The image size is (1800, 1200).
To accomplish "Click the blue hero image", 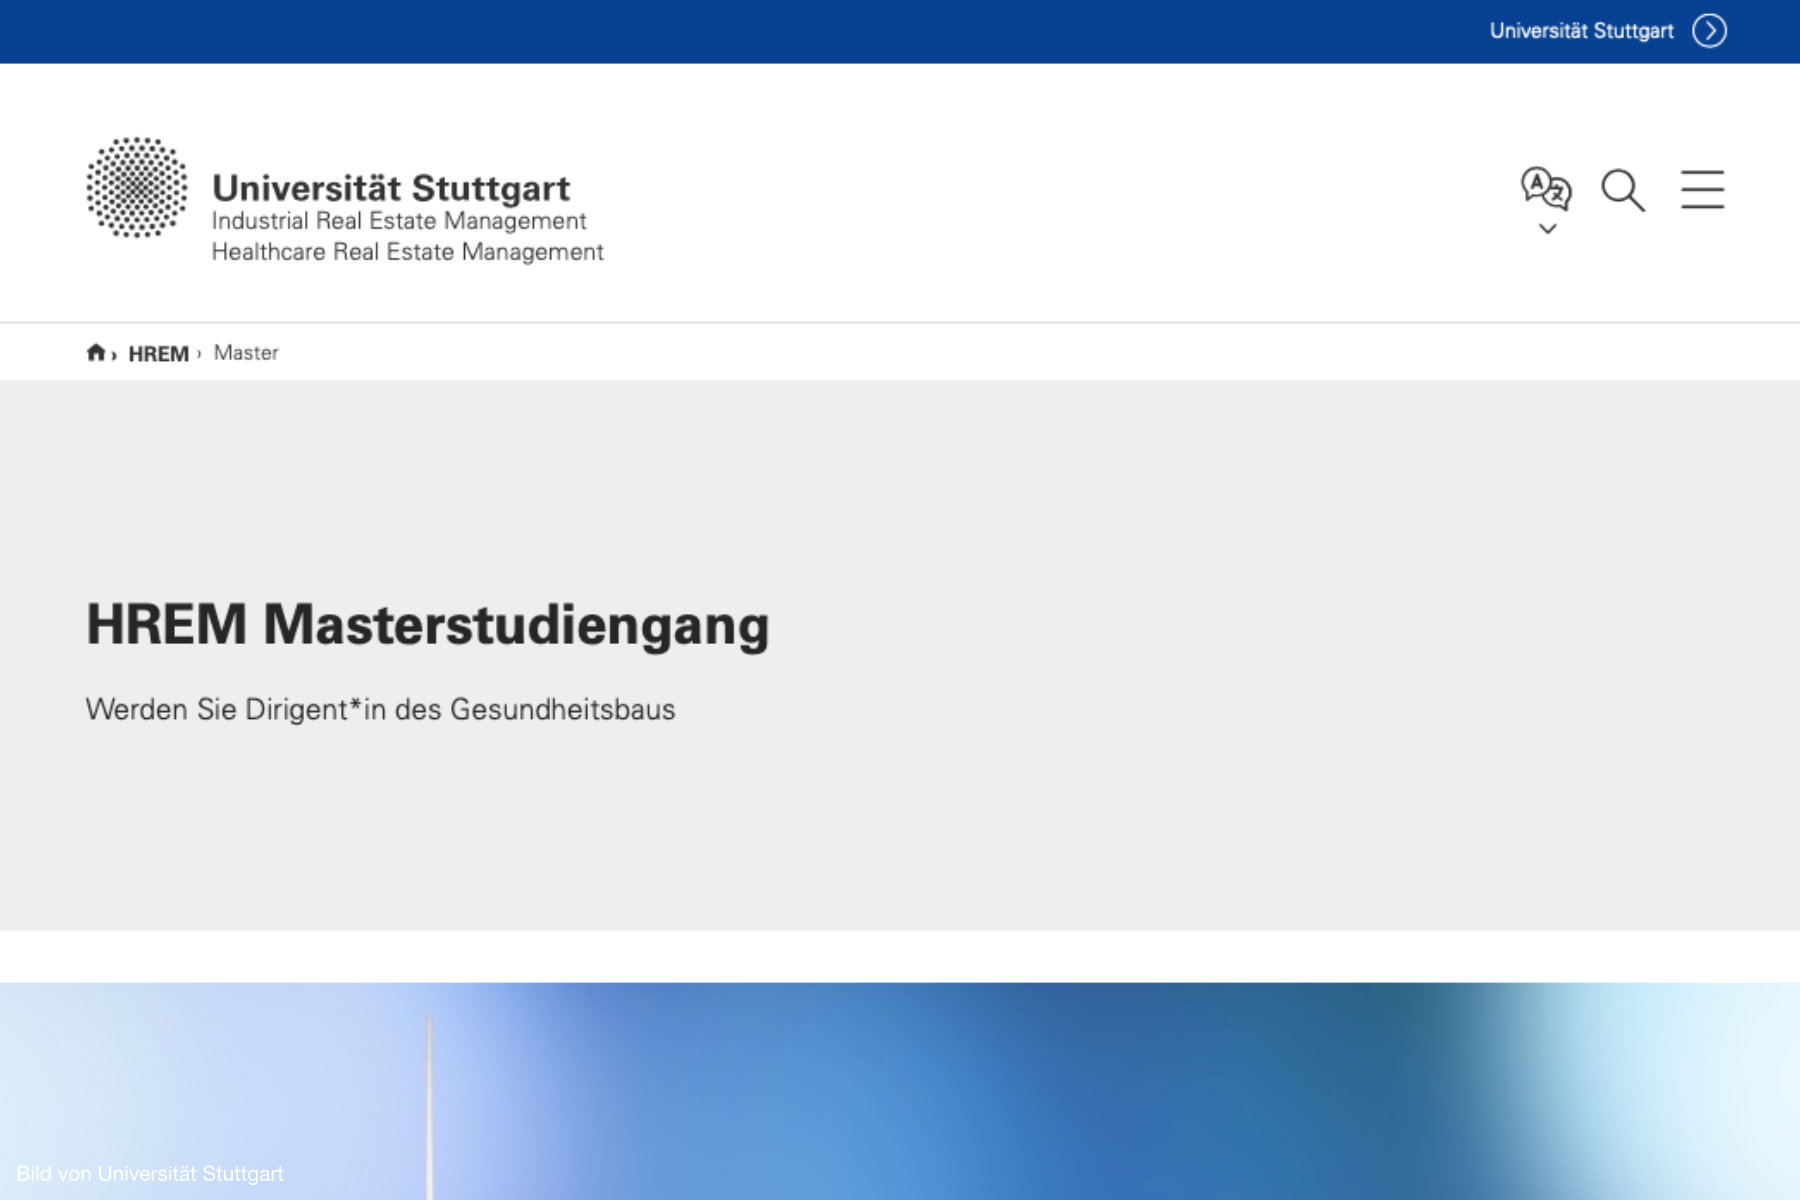I will (x=1000, y=1090).
